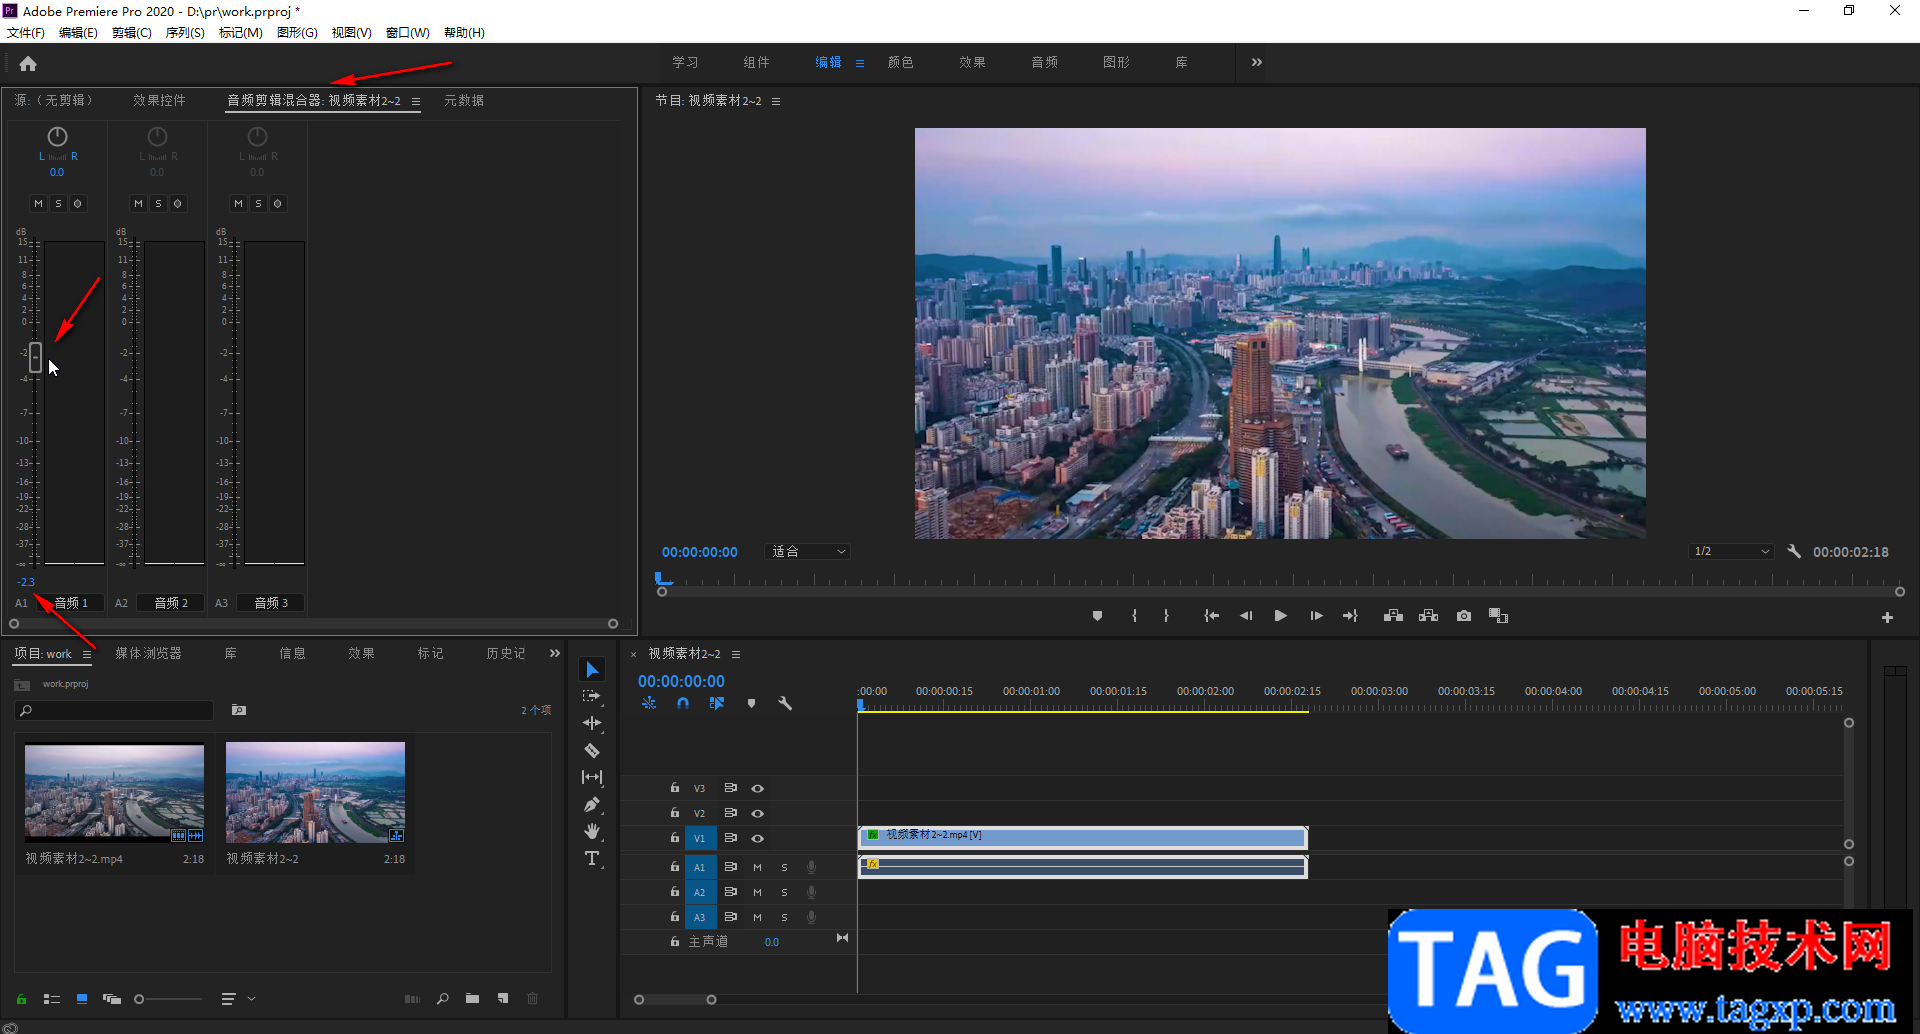The width and height of the screenshot is (1920, 1034).
Task: Switch to 音频 workspace
Action: (x=1044, y=62)
